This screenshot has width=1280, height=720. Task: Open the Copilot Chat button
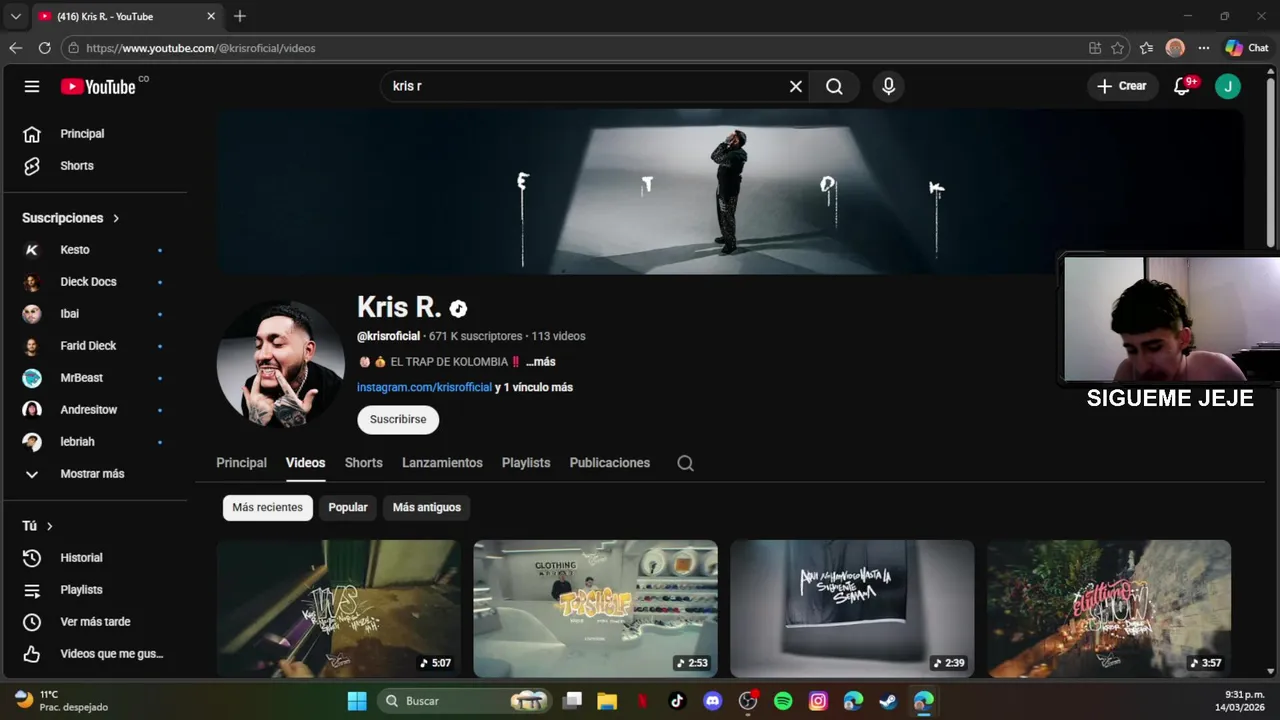click(x=1247, y=48)
